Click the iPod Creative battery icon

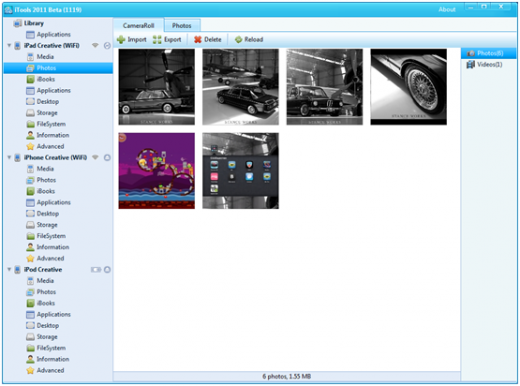click(96, 269)
